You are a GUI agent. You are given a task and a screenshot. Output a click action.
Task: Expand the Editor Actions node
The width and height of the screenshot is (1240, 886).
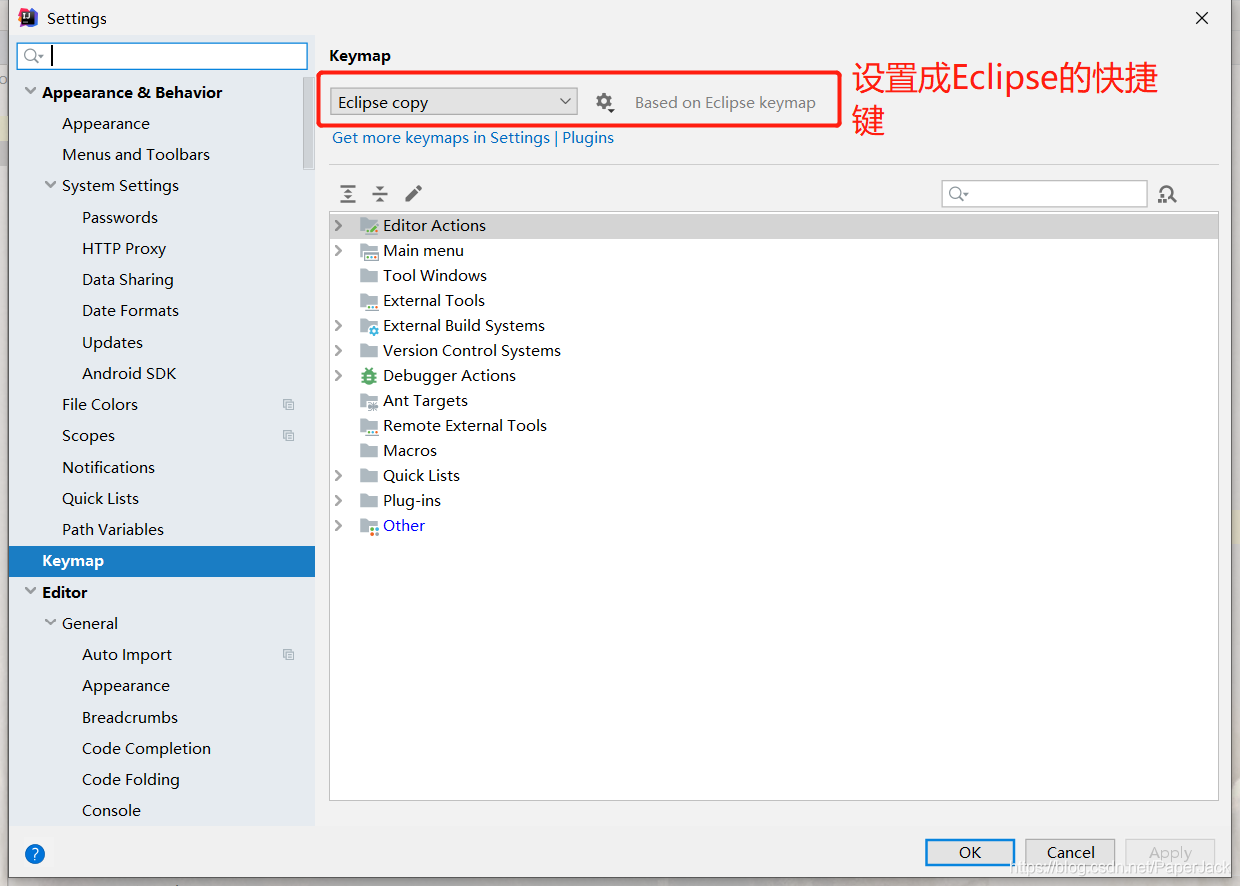[338, 226]
